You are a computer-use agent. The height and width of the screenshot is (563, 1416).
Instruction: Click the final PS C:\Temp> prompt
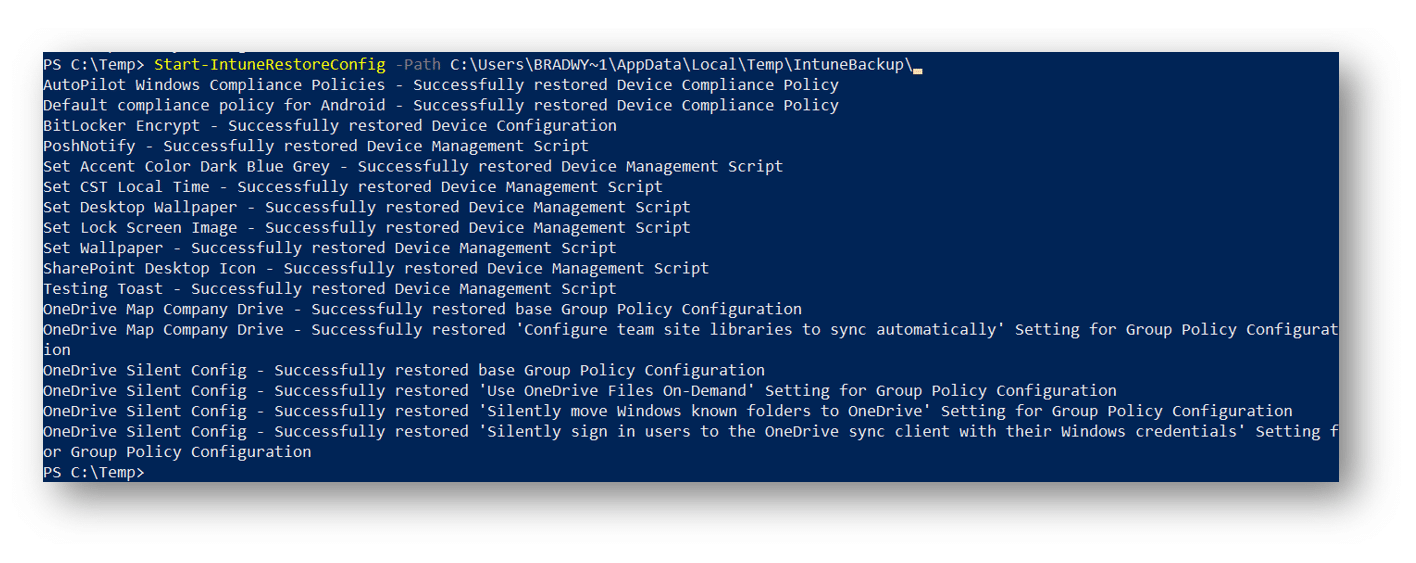coord(94,472)
